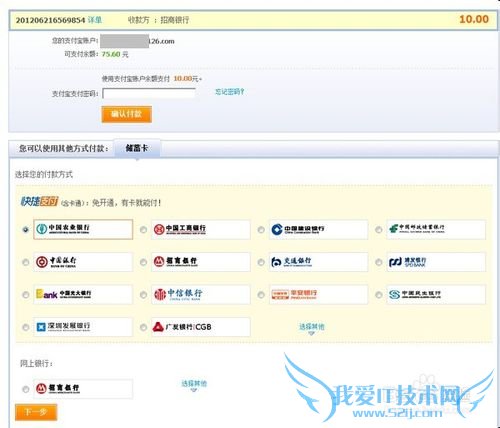
Task: Click the 广发银行 CGB logo box
Action: (x=201, y=327)
